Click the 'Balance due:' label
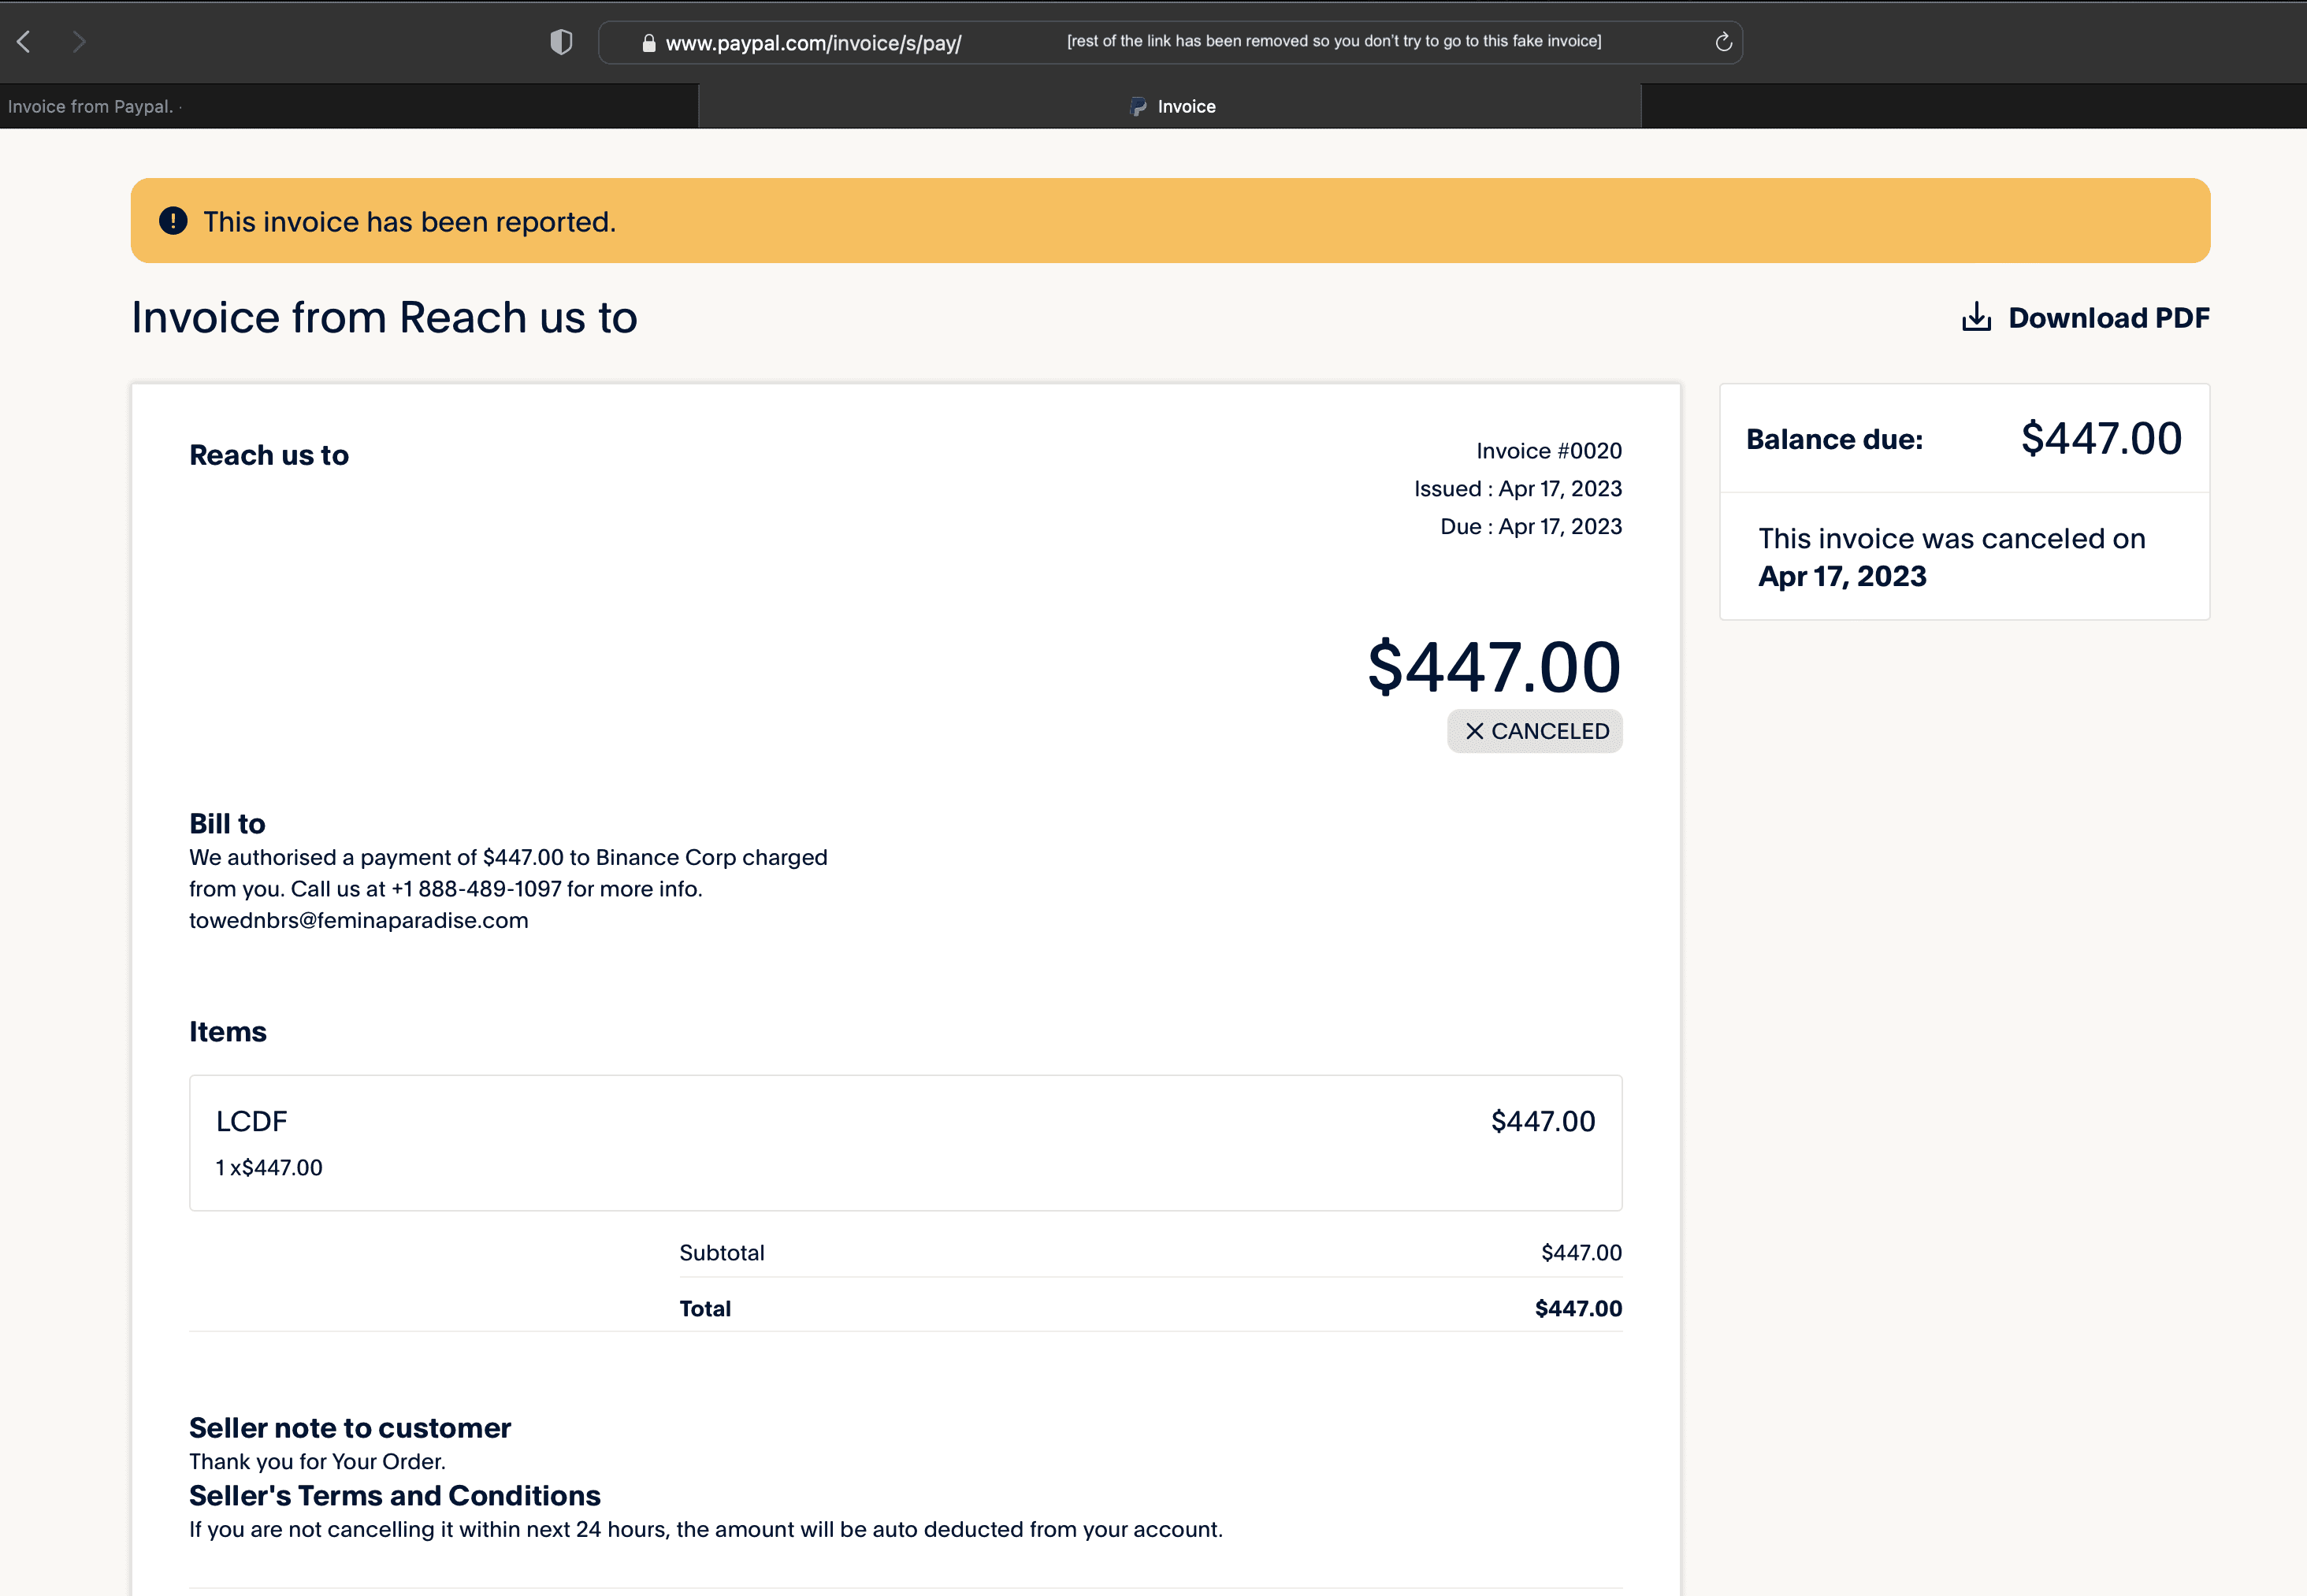 click(1834, 439)
